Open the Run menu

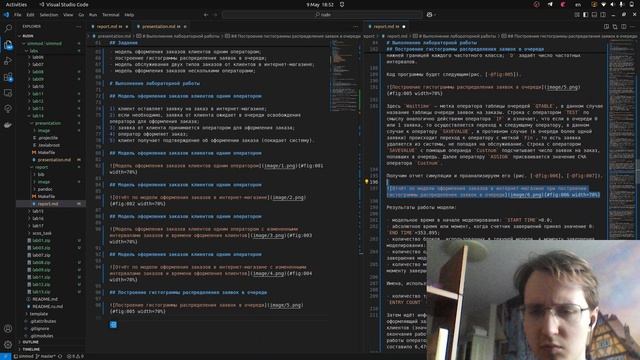coord(93,15)
